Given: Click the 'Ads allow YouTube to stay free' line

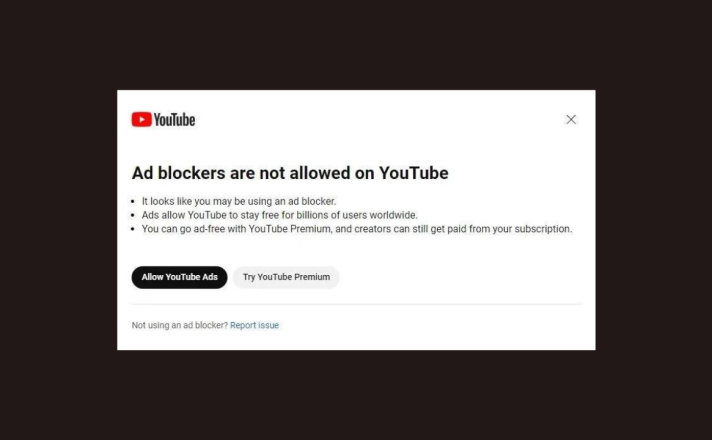Looking at the screenshot, I should click(279, 215).
